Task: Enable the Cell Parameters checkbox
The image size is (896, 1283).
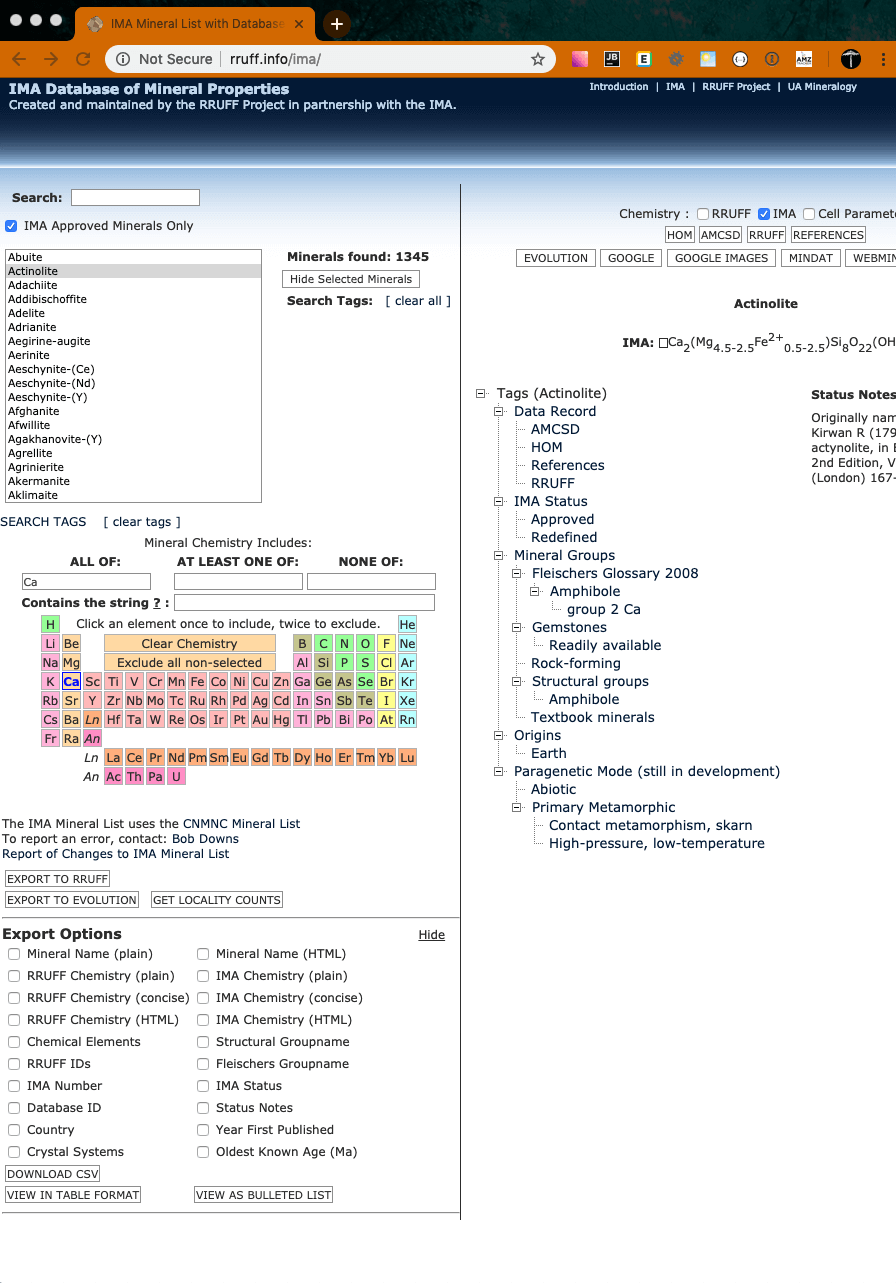Action: tap(809, 214)
